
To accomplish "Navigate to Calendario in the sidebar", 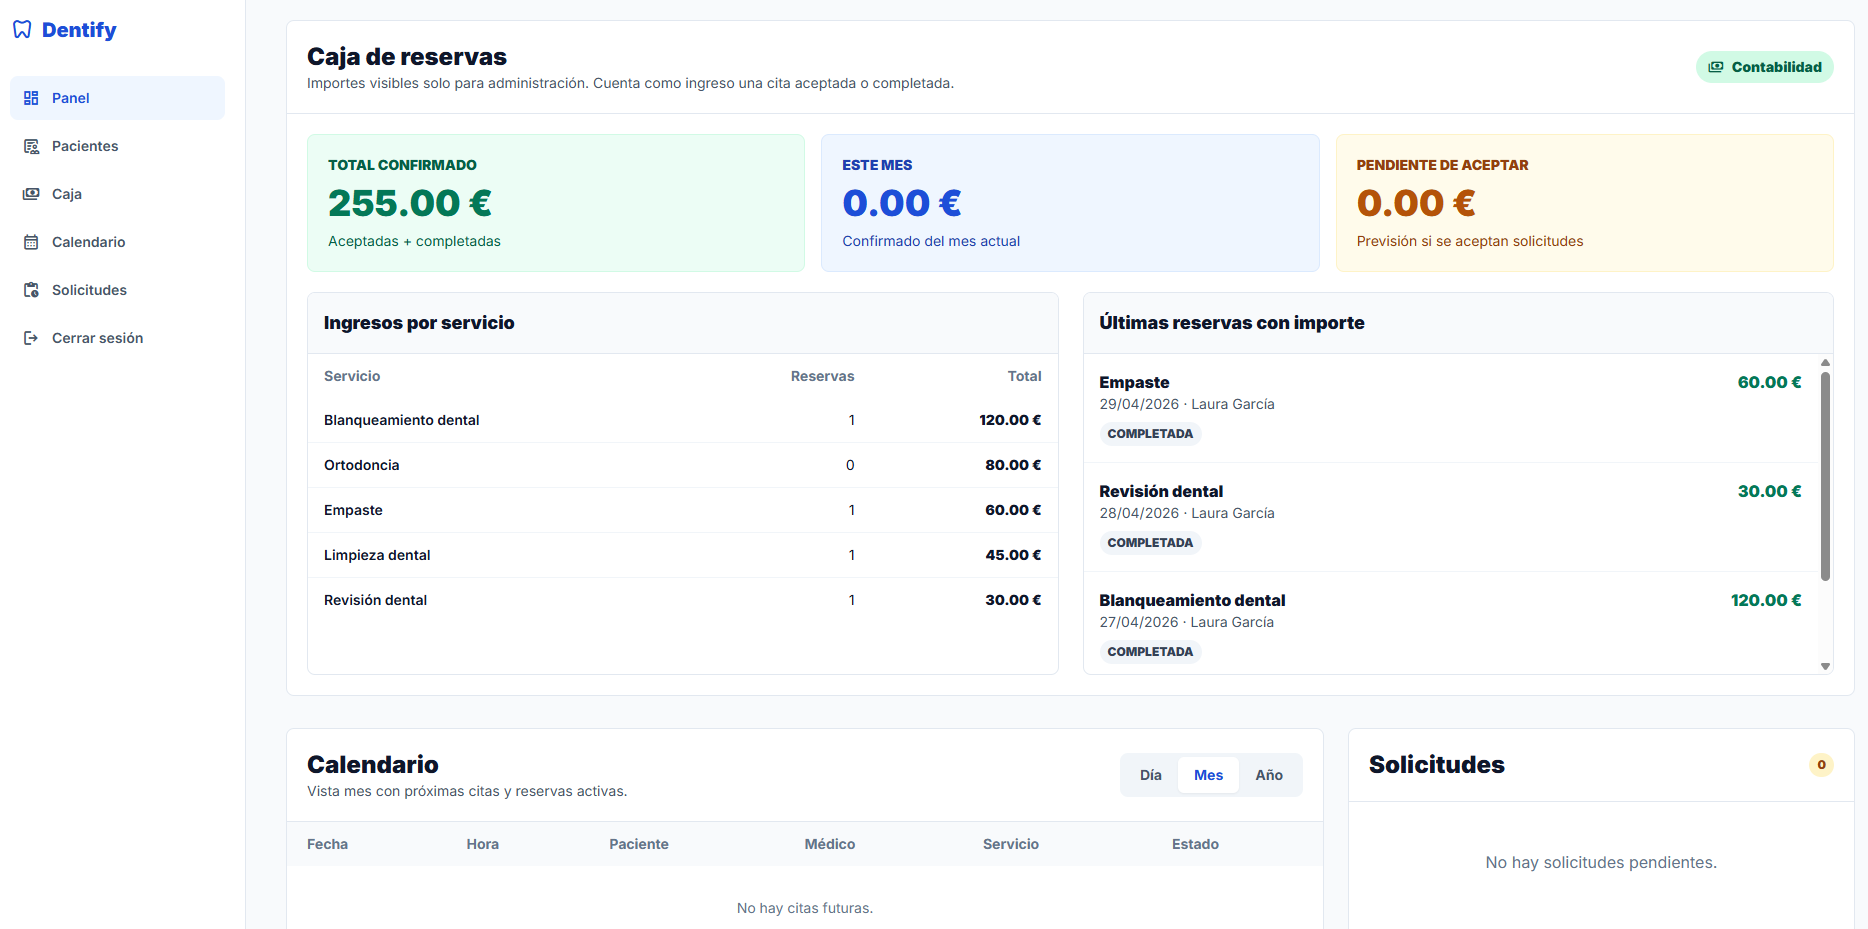I will point(117,242).
